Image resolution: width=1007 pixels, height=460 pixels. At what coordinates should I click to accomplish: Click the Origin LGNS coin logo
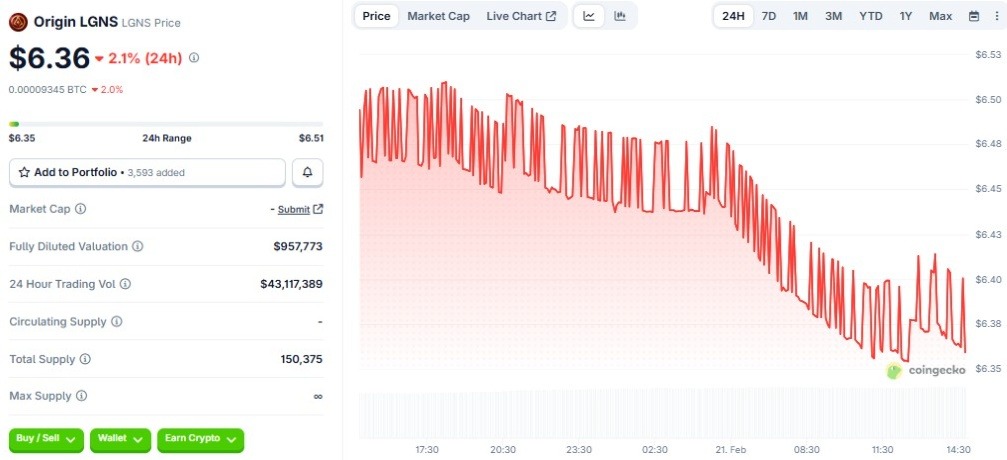point(18,22)
